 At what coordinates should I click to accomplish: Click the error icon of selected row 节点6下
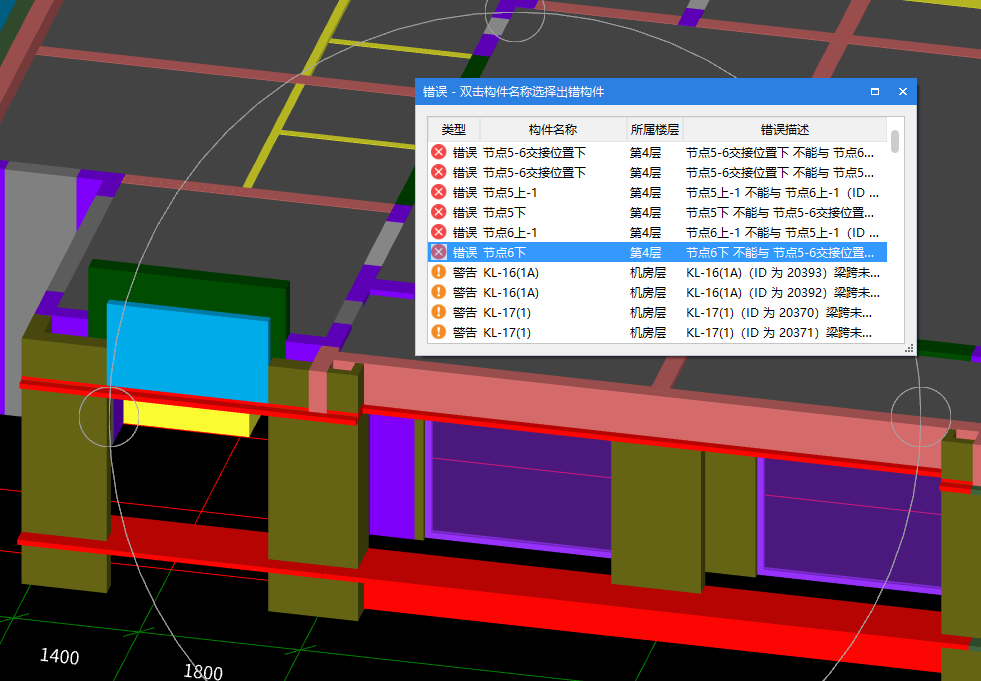439,252
